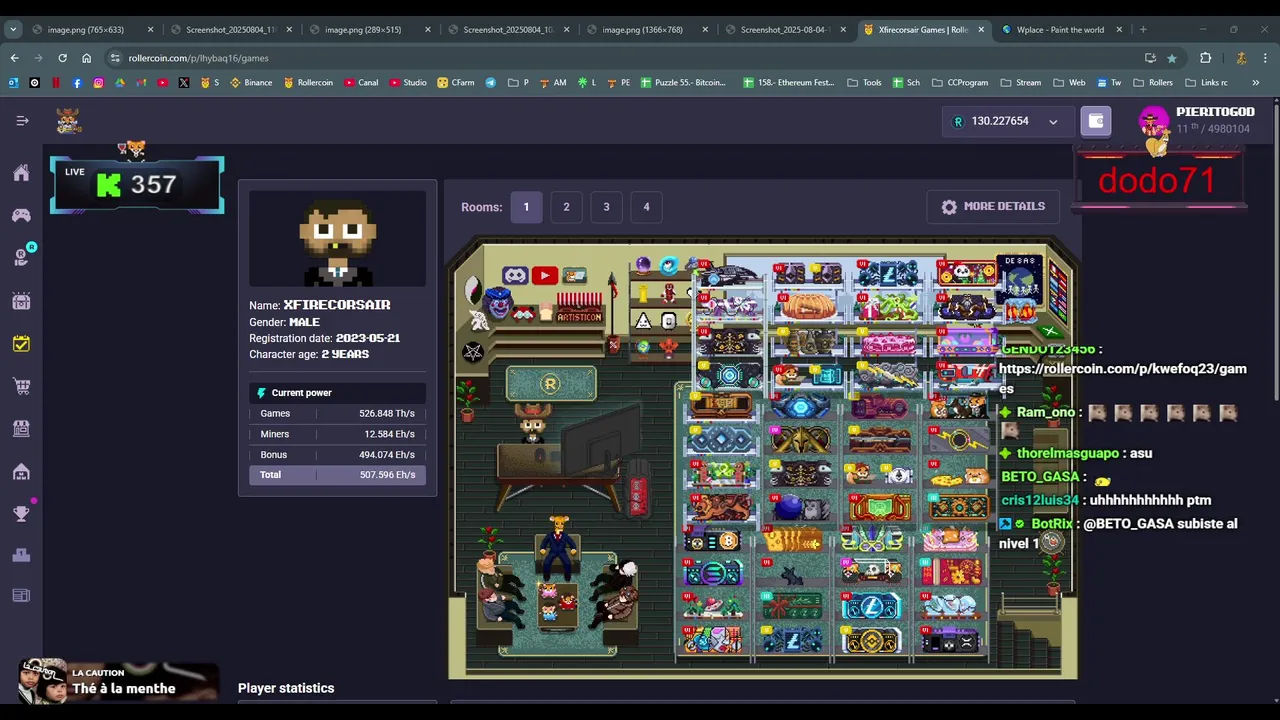Open the news page icon in sidebar

[21, 596]
